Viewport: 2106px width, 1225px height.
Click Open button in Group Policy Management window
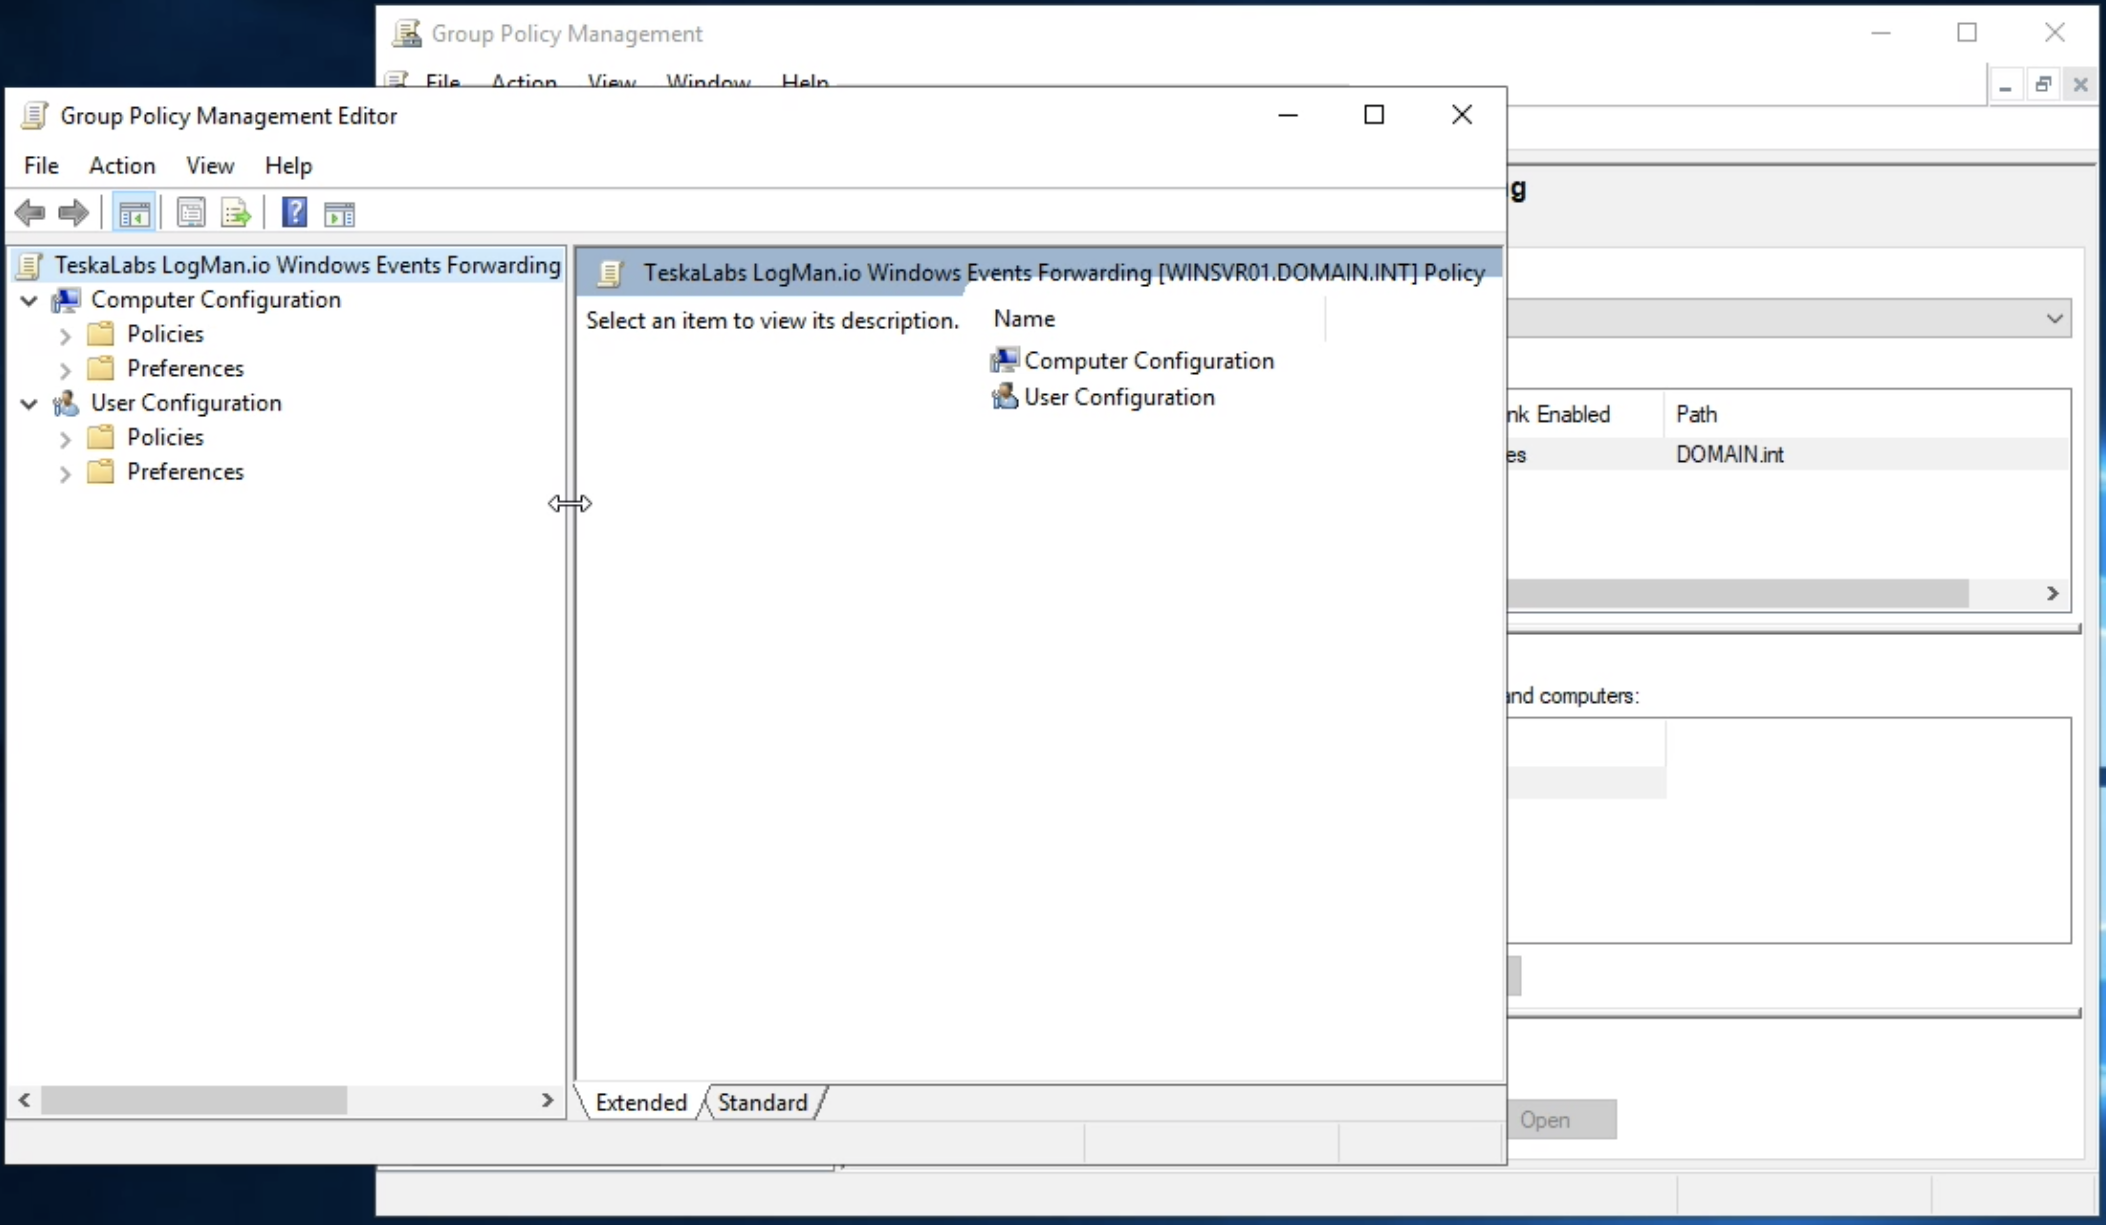pyautogui.click(x=1560, y=1119)
